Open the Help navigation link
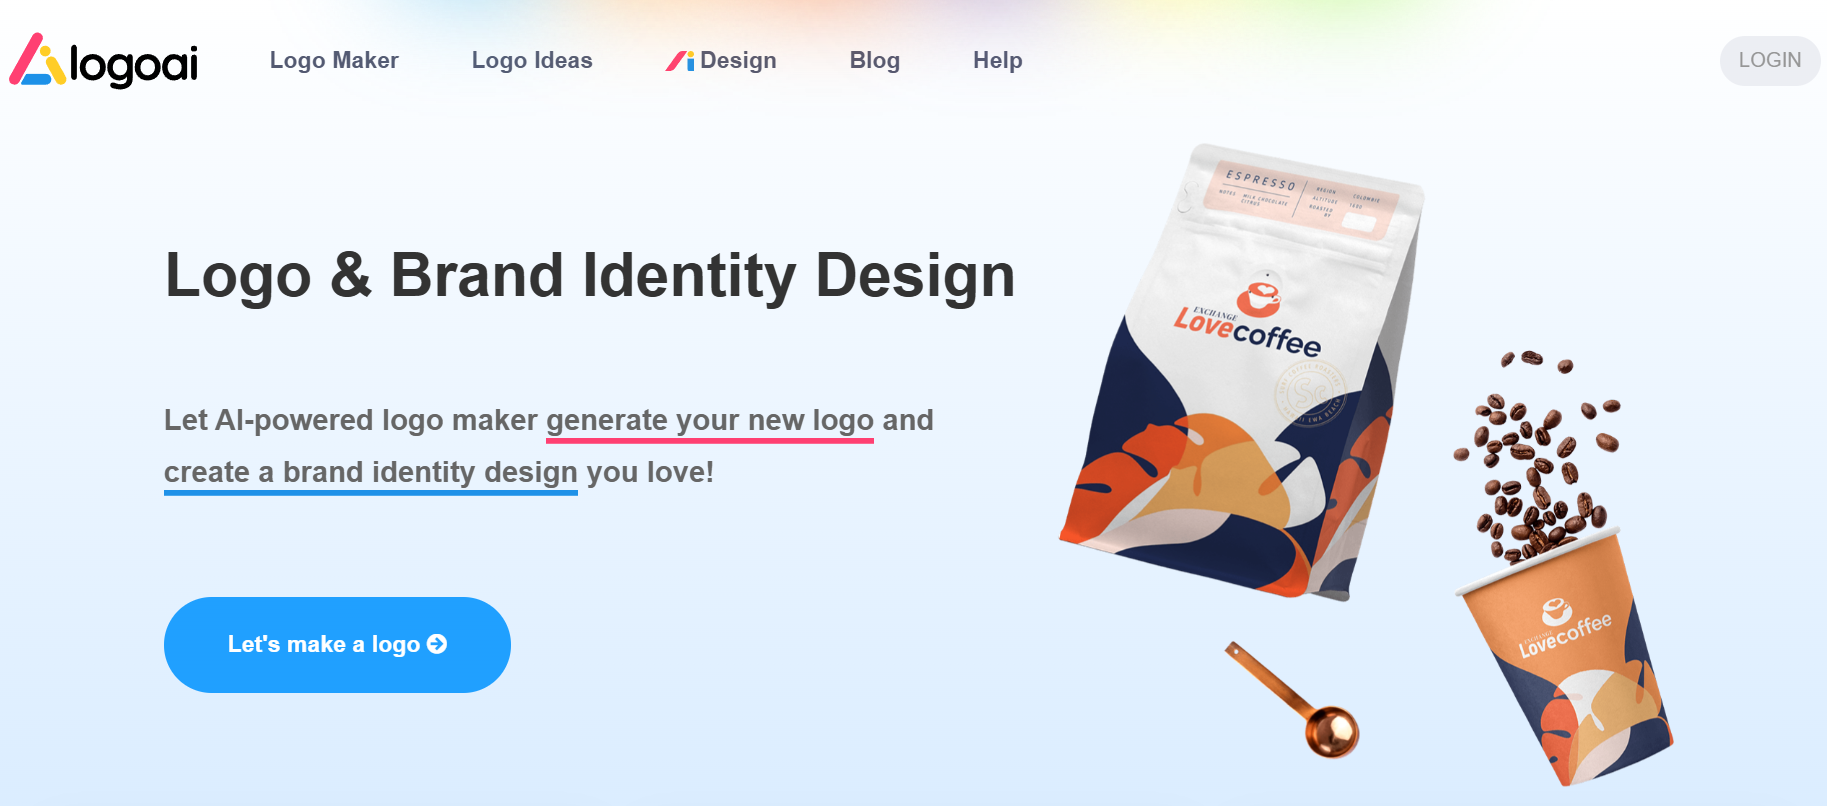The width and height of the screenshot is (1827, 806). [998, 60]
